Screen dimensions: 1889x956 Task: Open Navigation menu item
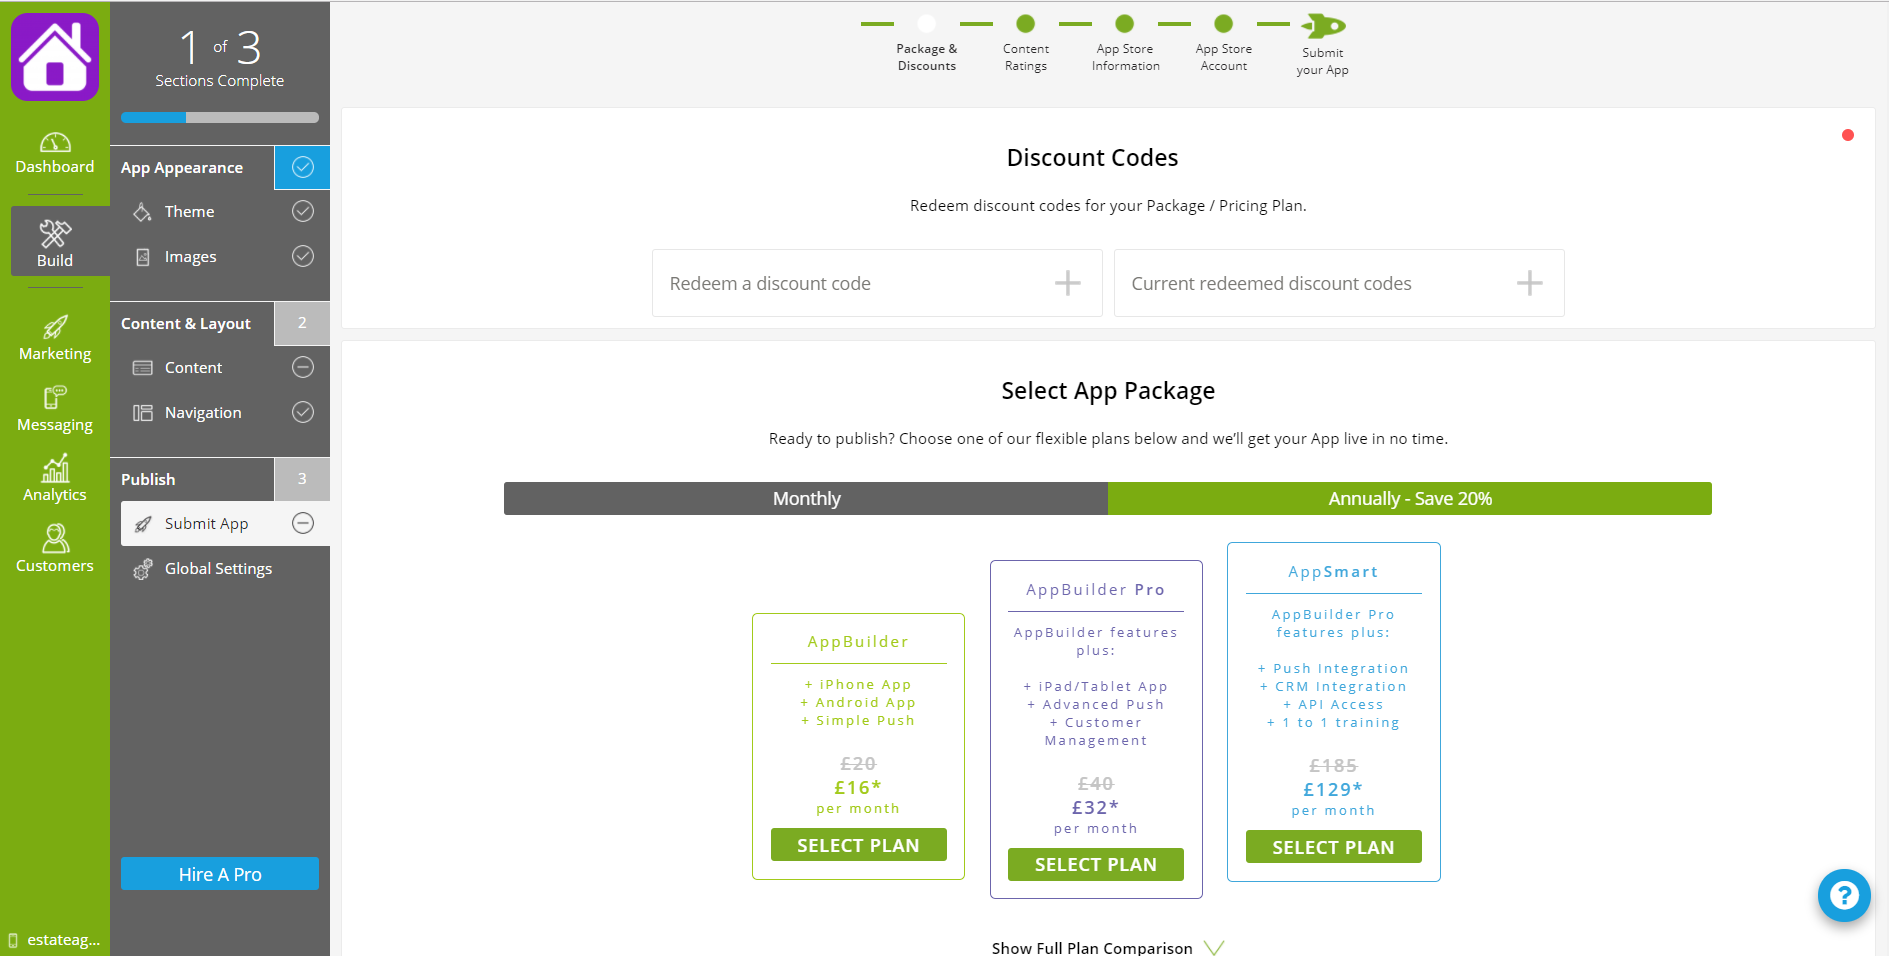click(x=203, y=413)
